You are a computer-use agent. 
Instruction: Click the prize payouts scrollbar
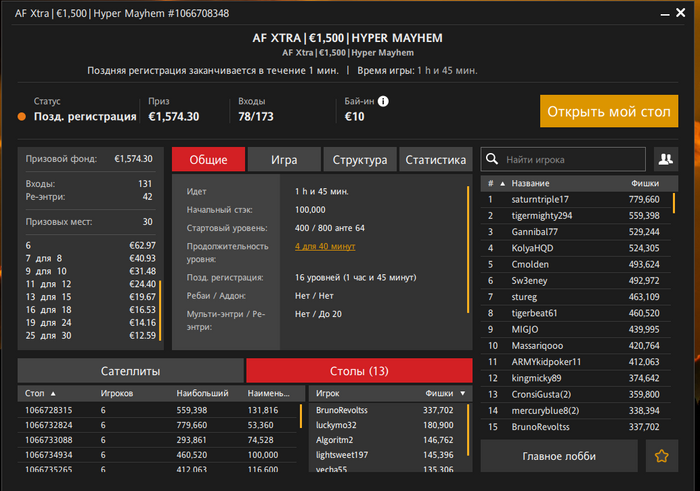160,310
